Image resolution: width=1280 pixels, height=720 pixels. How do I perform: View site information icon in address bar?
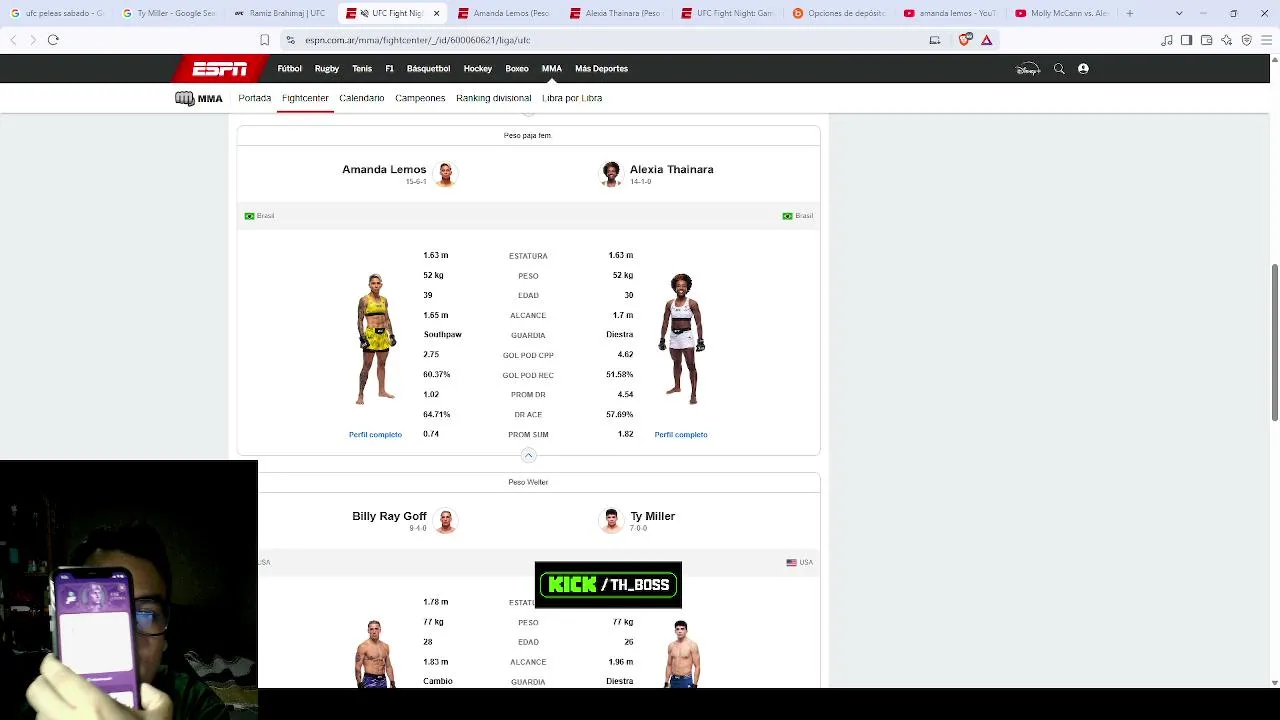[290, 40]
